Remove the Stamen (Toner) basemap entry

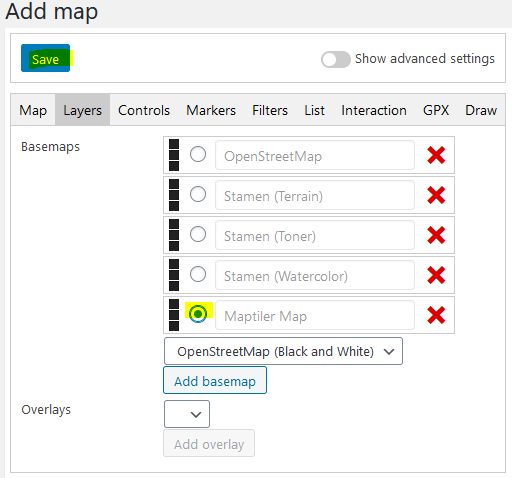pos(436,235)
